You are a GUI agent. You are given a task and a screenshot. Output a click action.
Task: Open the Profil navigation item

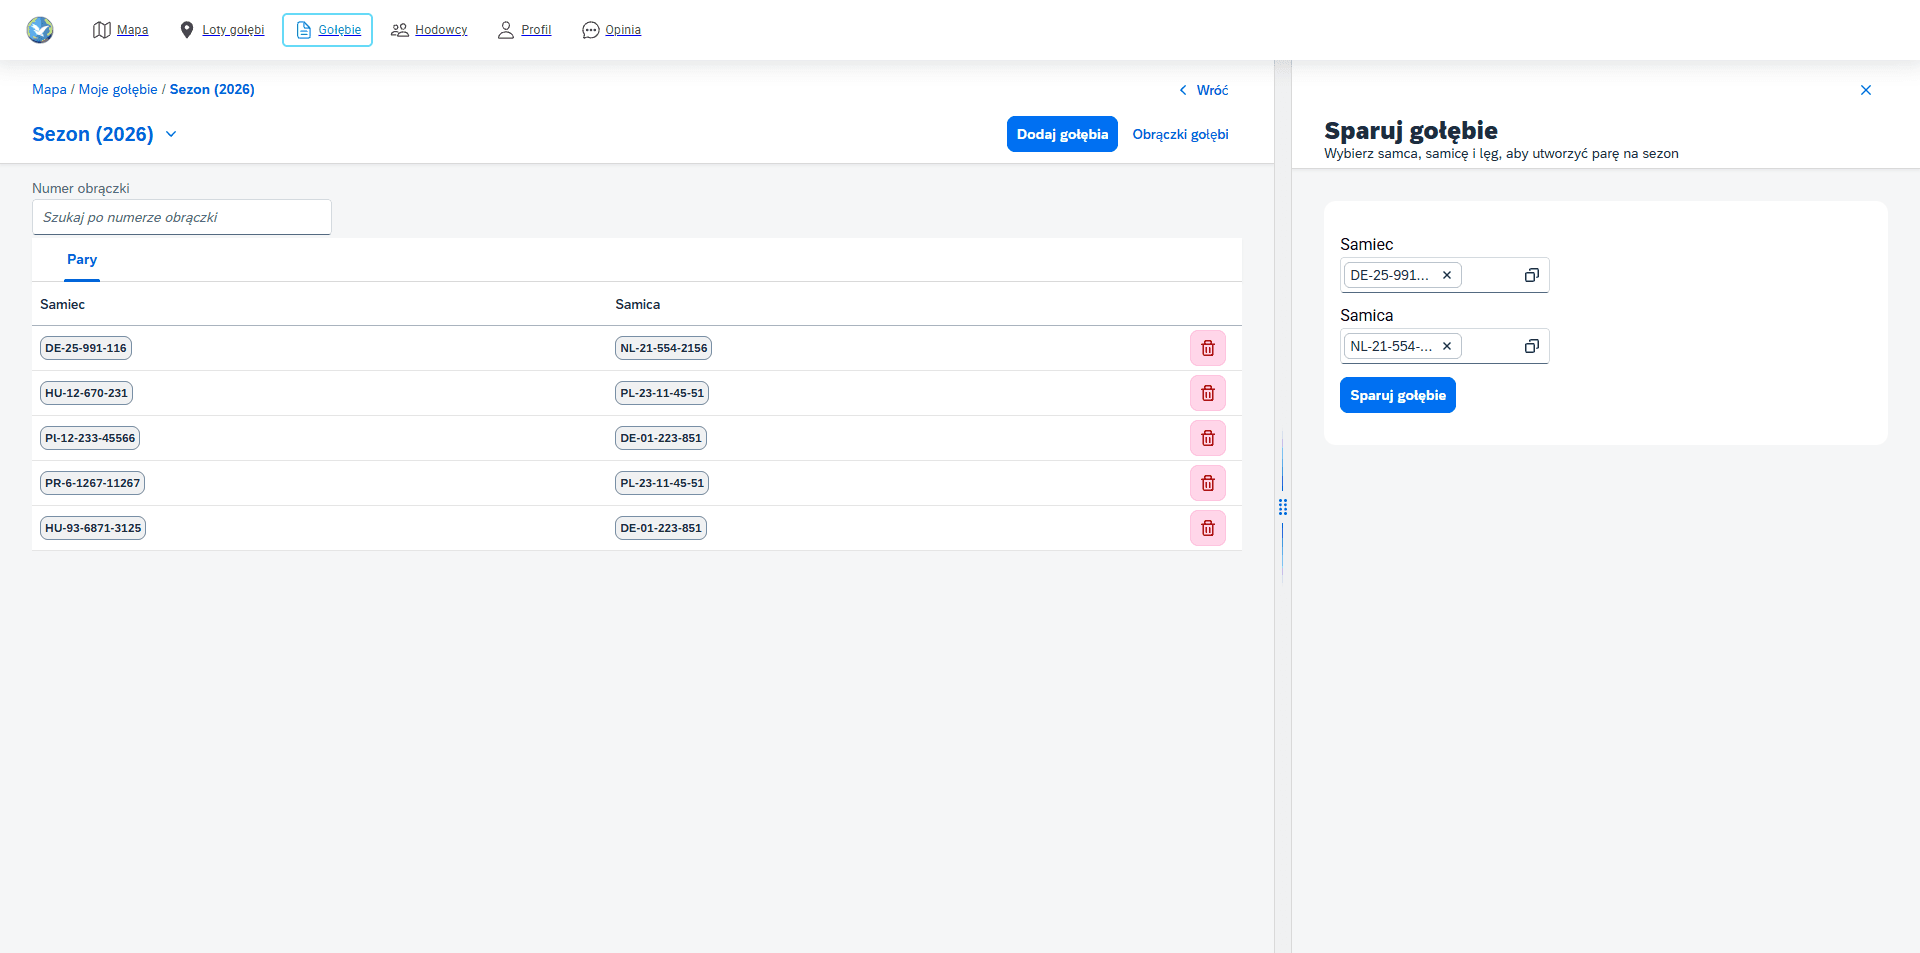[525, 30]
